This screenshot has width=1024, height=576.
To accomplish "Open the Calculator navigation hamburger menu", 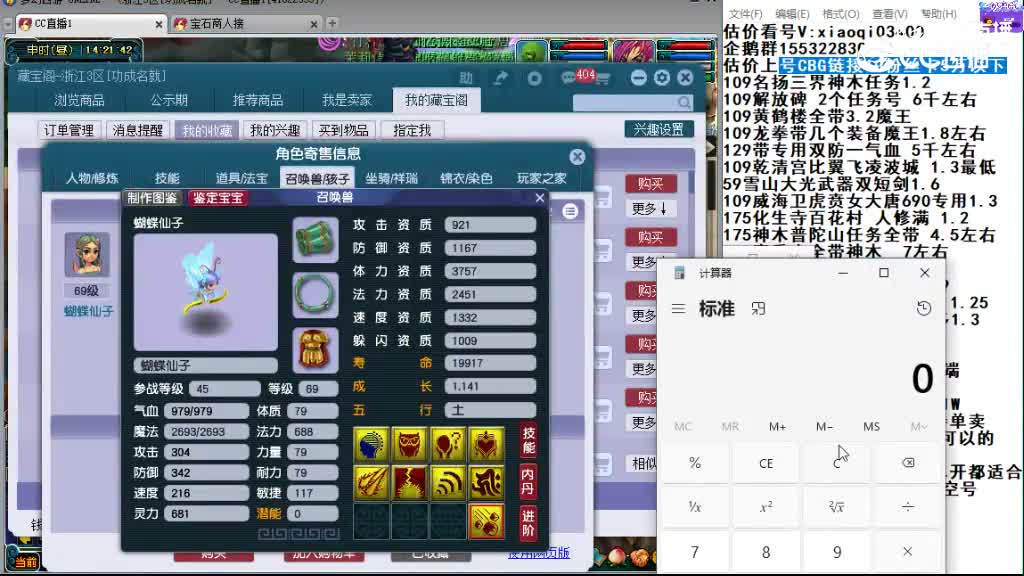I will pos(678,308).
